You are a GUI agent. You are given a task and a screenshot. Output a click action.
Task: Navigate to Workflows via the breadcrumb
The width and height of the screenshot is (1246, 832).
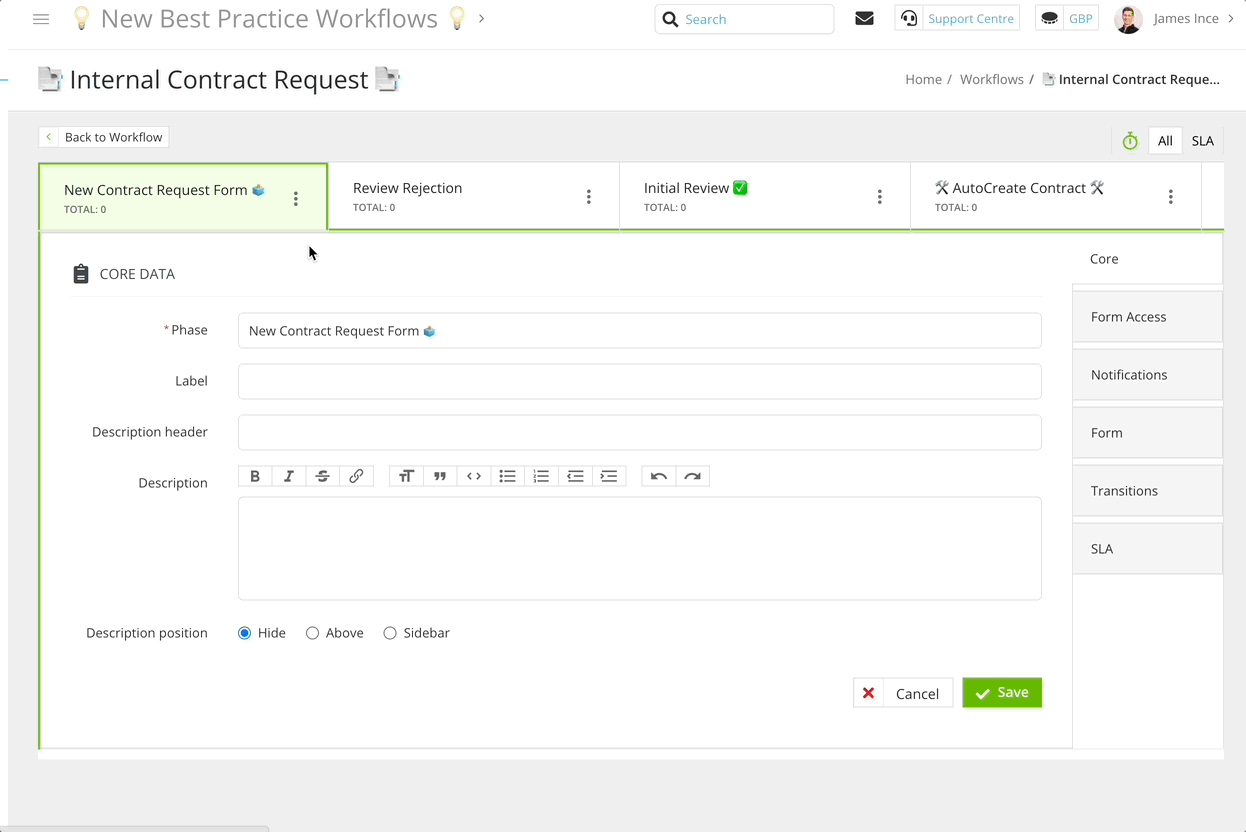pyautogui.click(x=991, y=79)
